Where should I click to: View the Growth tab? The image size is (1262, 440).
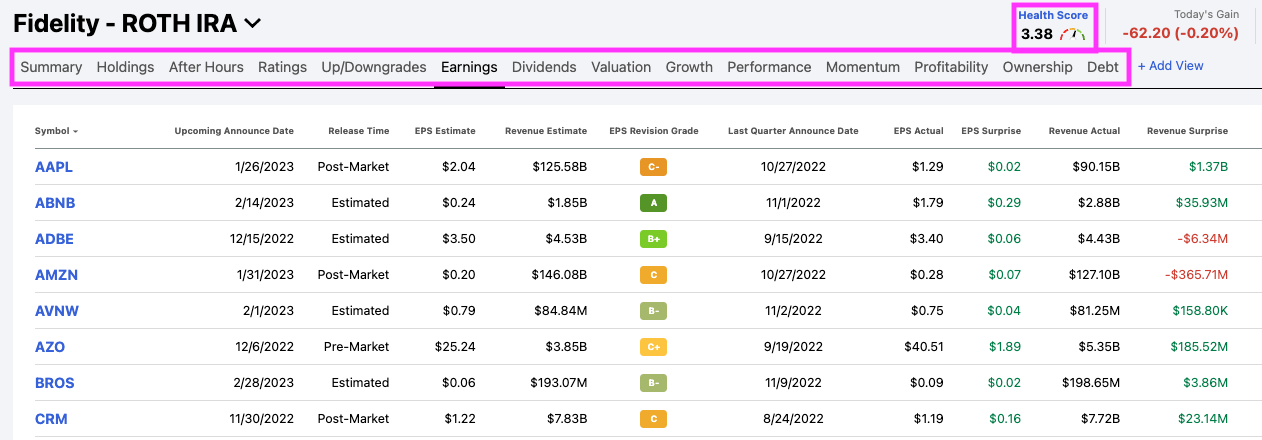[x=689, y=67]
